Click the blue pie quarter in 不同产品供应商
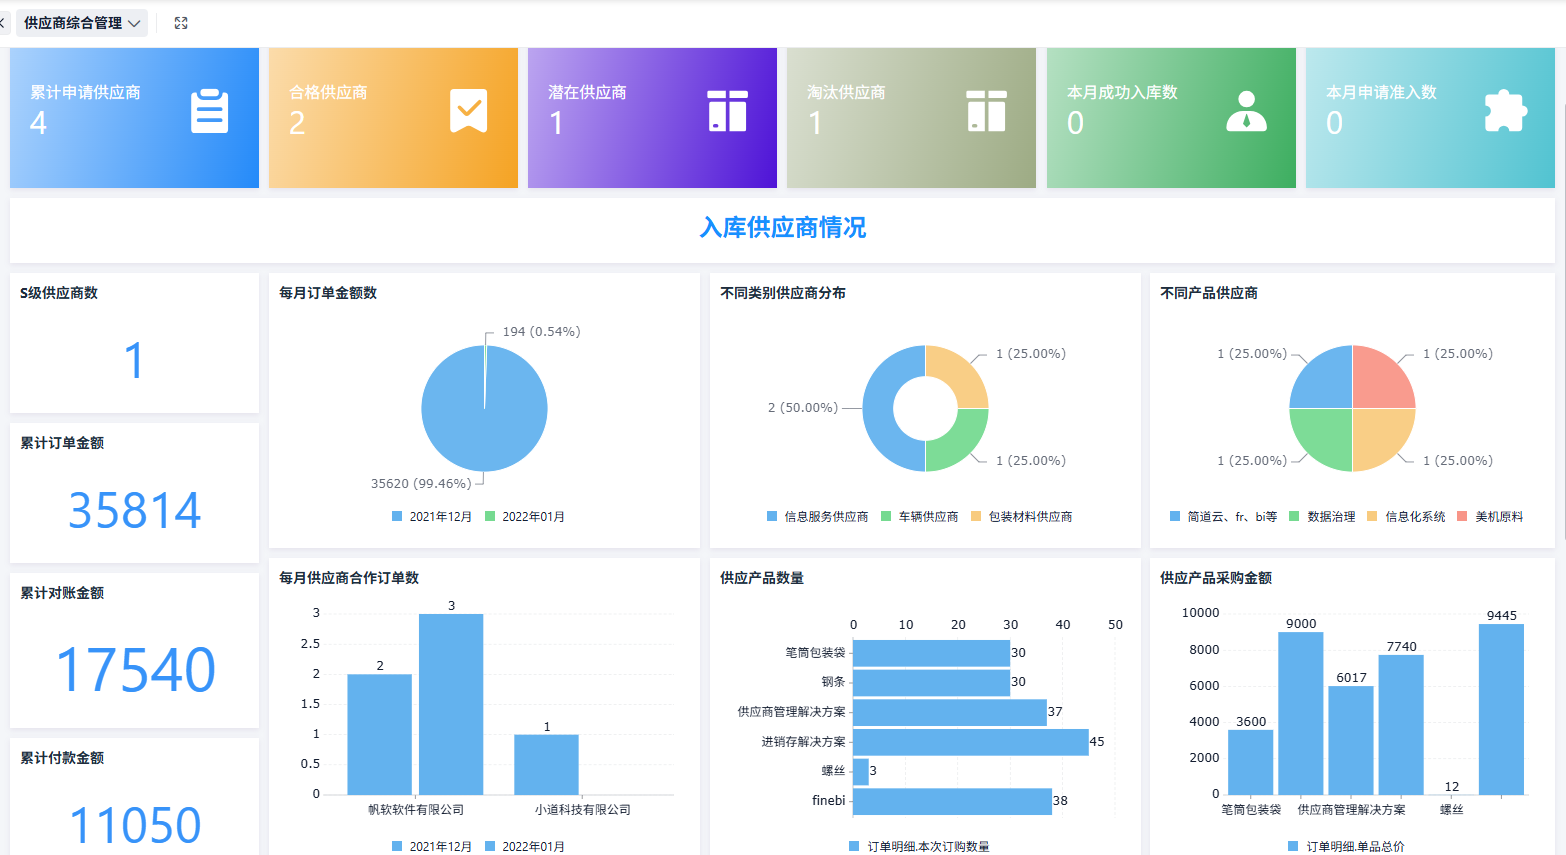Image resolution: width=1566 pixels, height=855 pixels. (x=1324, y=380)
